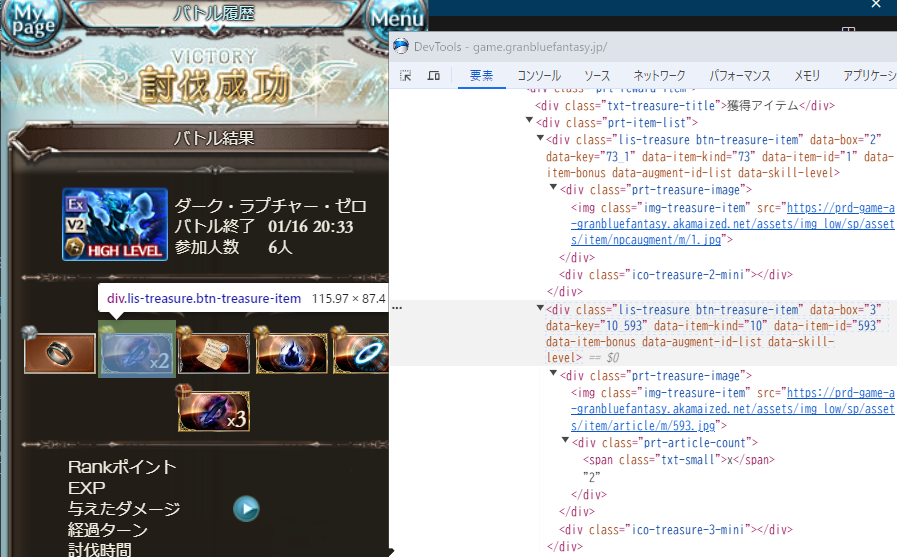Collapse the first prt-treasure-image div node
The width and height of the screenshot is (897, 557).
tap(553, 187)
